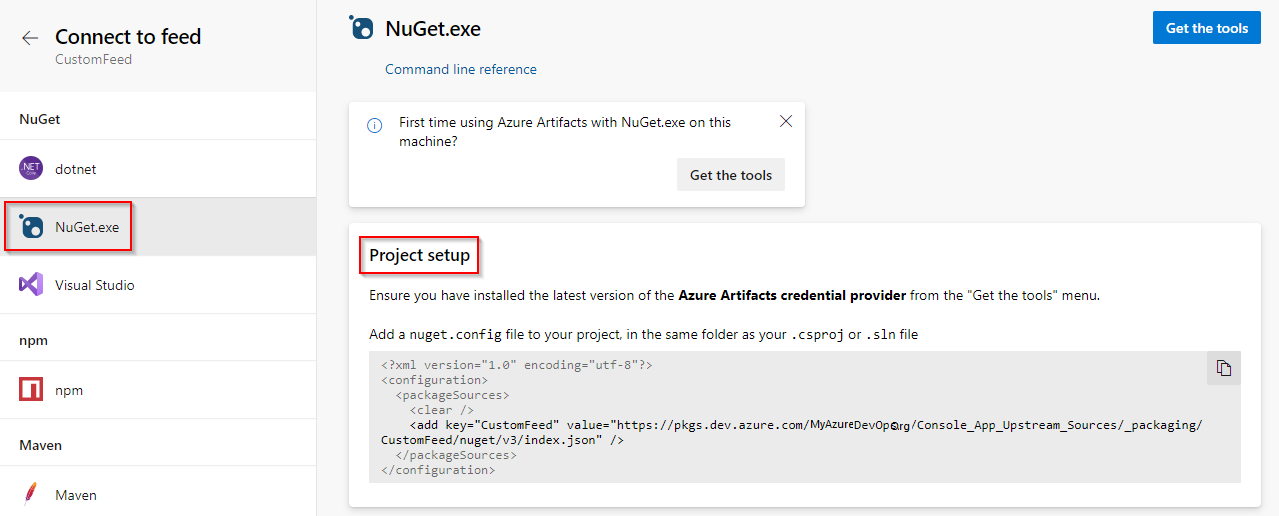Dismiss the first-time usage banner
Viewport: 1279px width, 516px height.
tap(785, 121)
